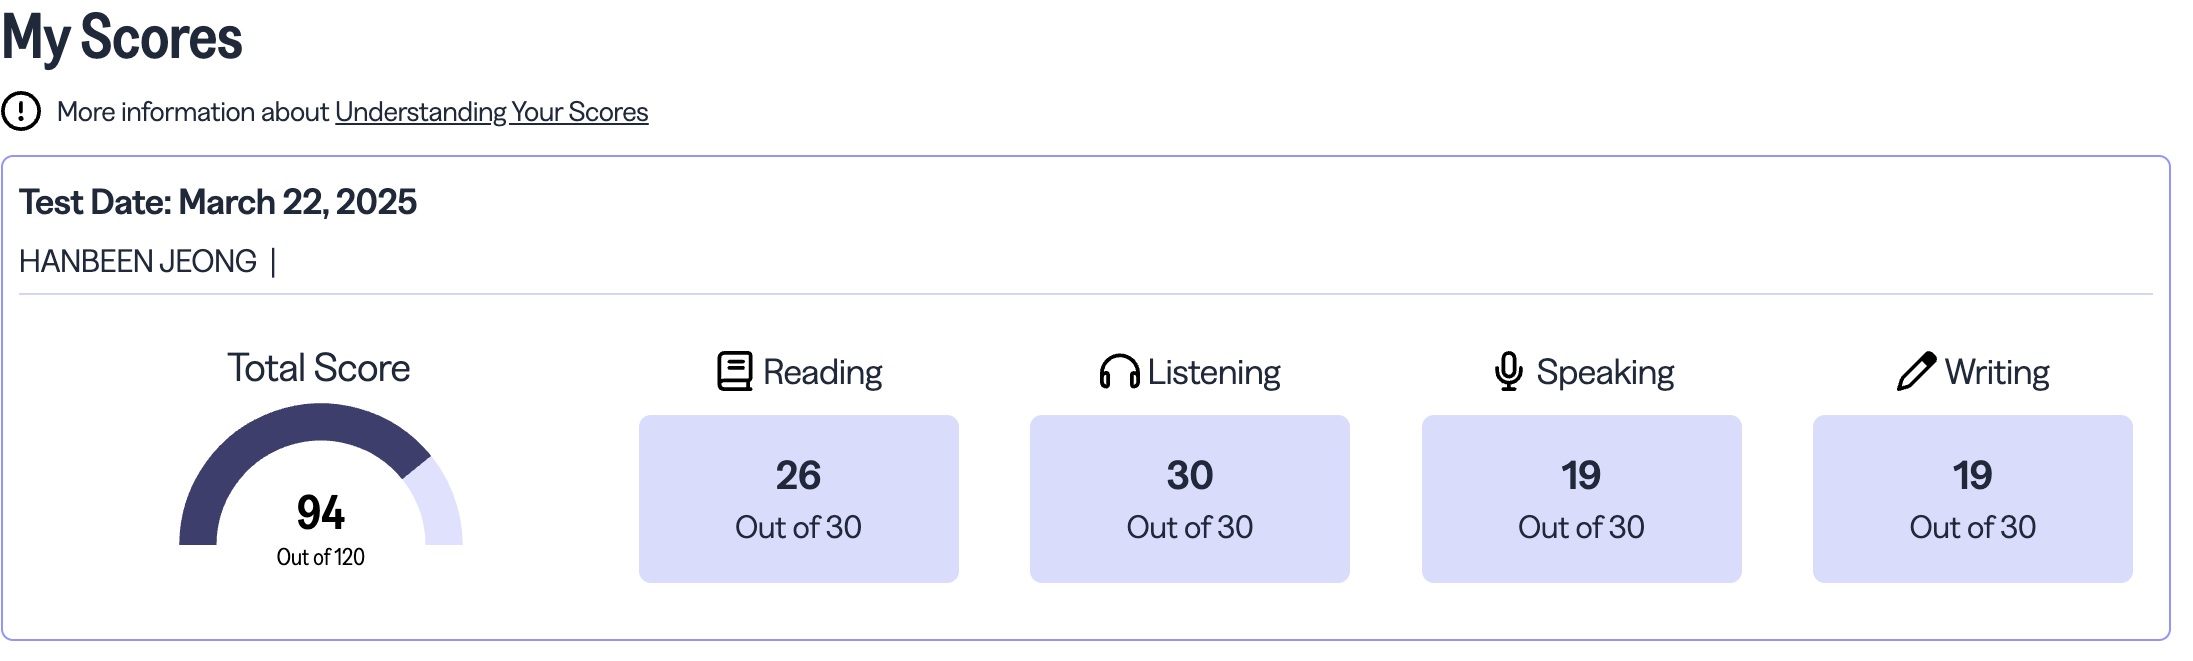
Task: Click the Listening section label
Action: (1214, 372)
